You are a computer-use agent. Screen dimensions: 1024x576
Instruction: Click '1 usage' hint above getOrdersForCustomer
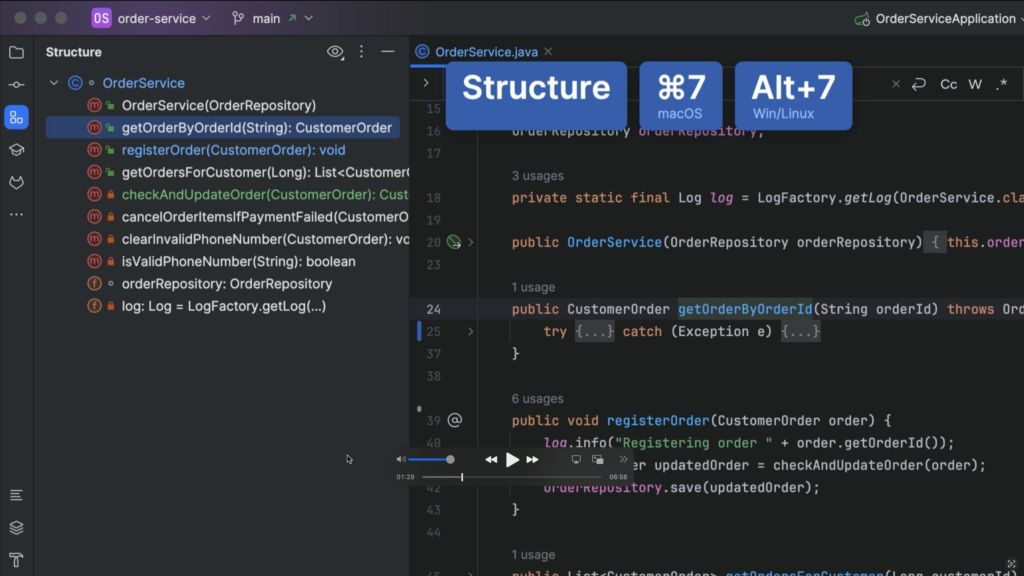(x=533, y=554)
